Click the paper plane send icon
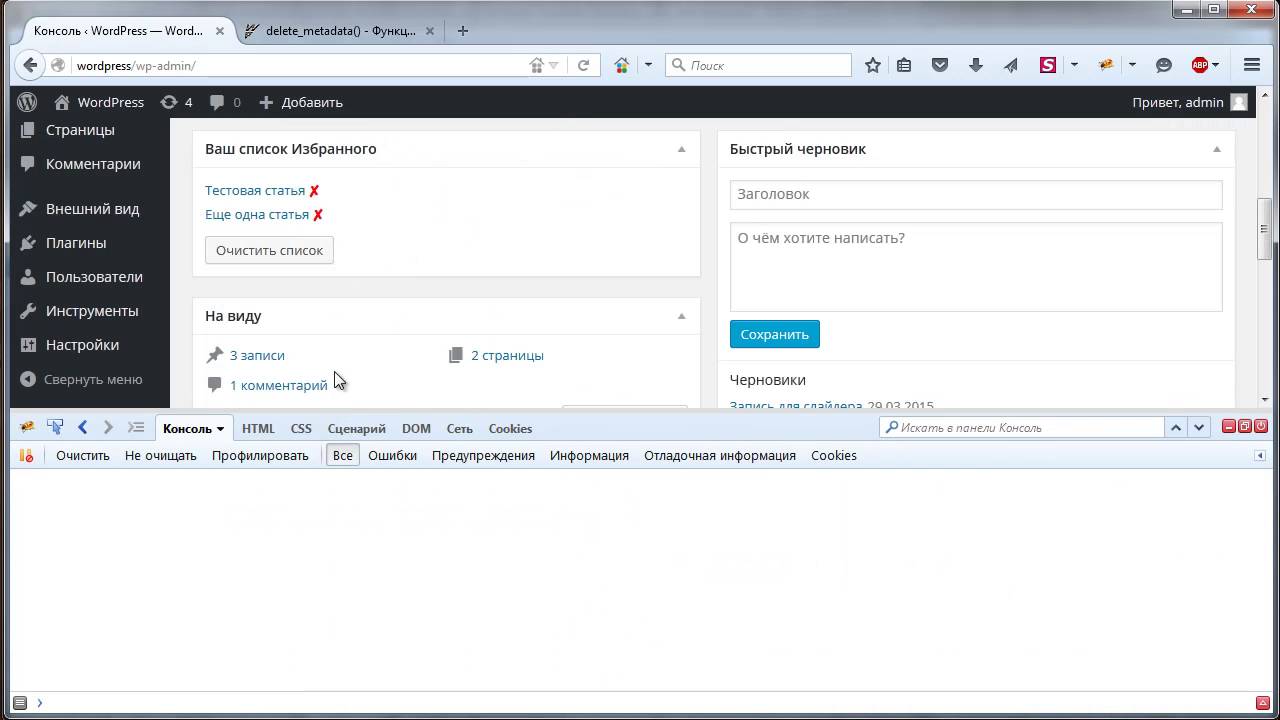This screenshot has width=1280, height=720. tap(1011, 65)
